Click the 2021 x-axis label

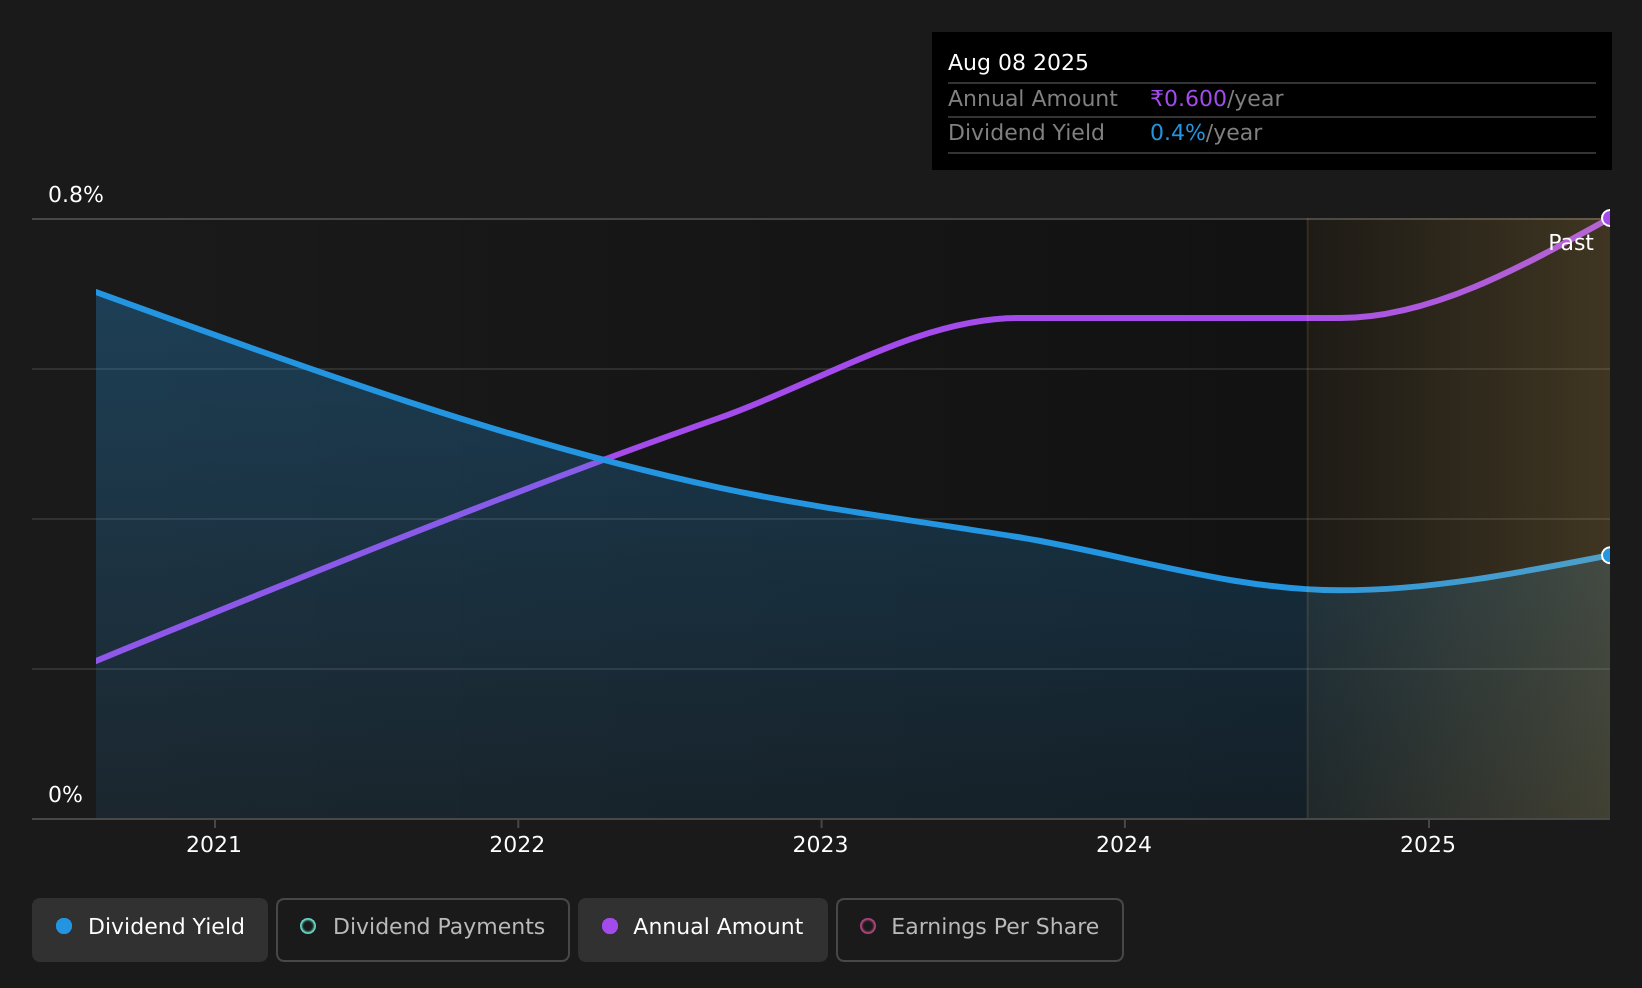pos(214,845)
